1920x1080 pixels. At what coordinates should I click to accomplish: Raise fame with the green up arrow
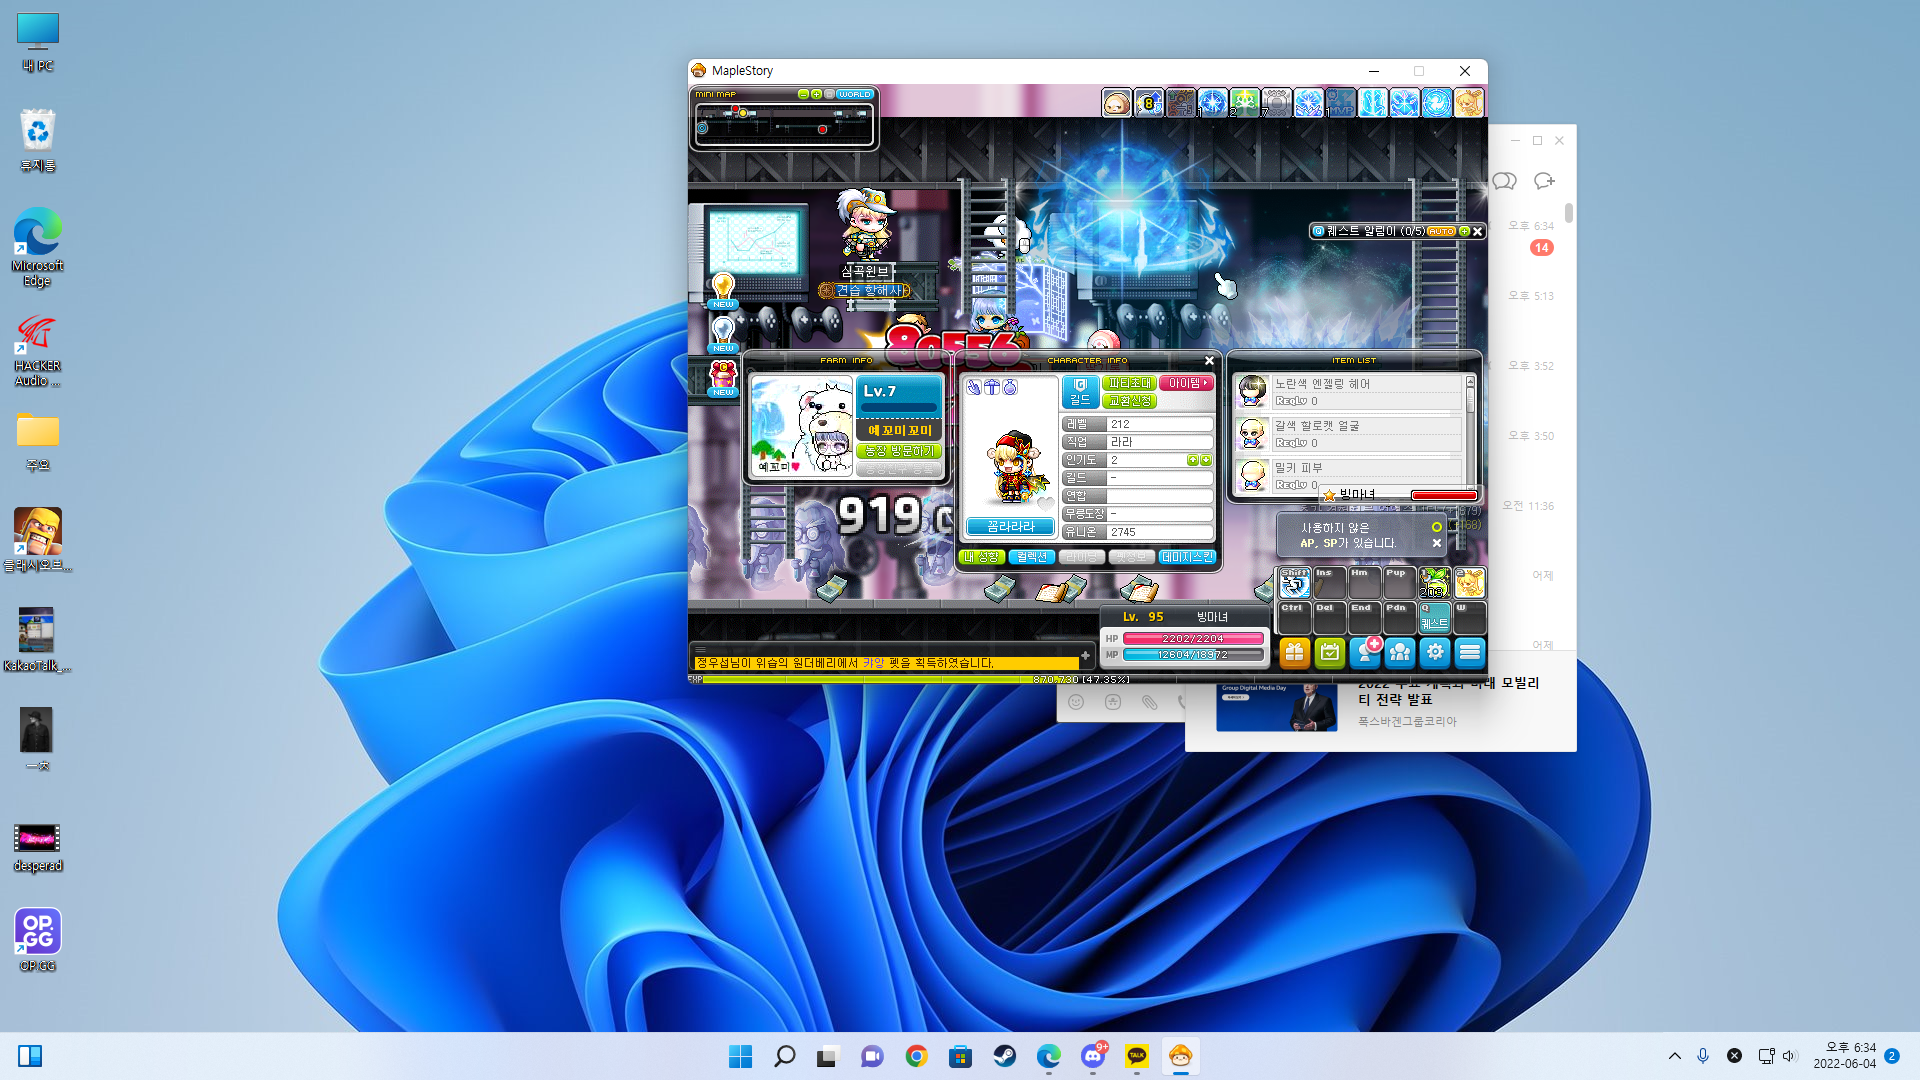pyautogui.click(x=1192, y=460)
